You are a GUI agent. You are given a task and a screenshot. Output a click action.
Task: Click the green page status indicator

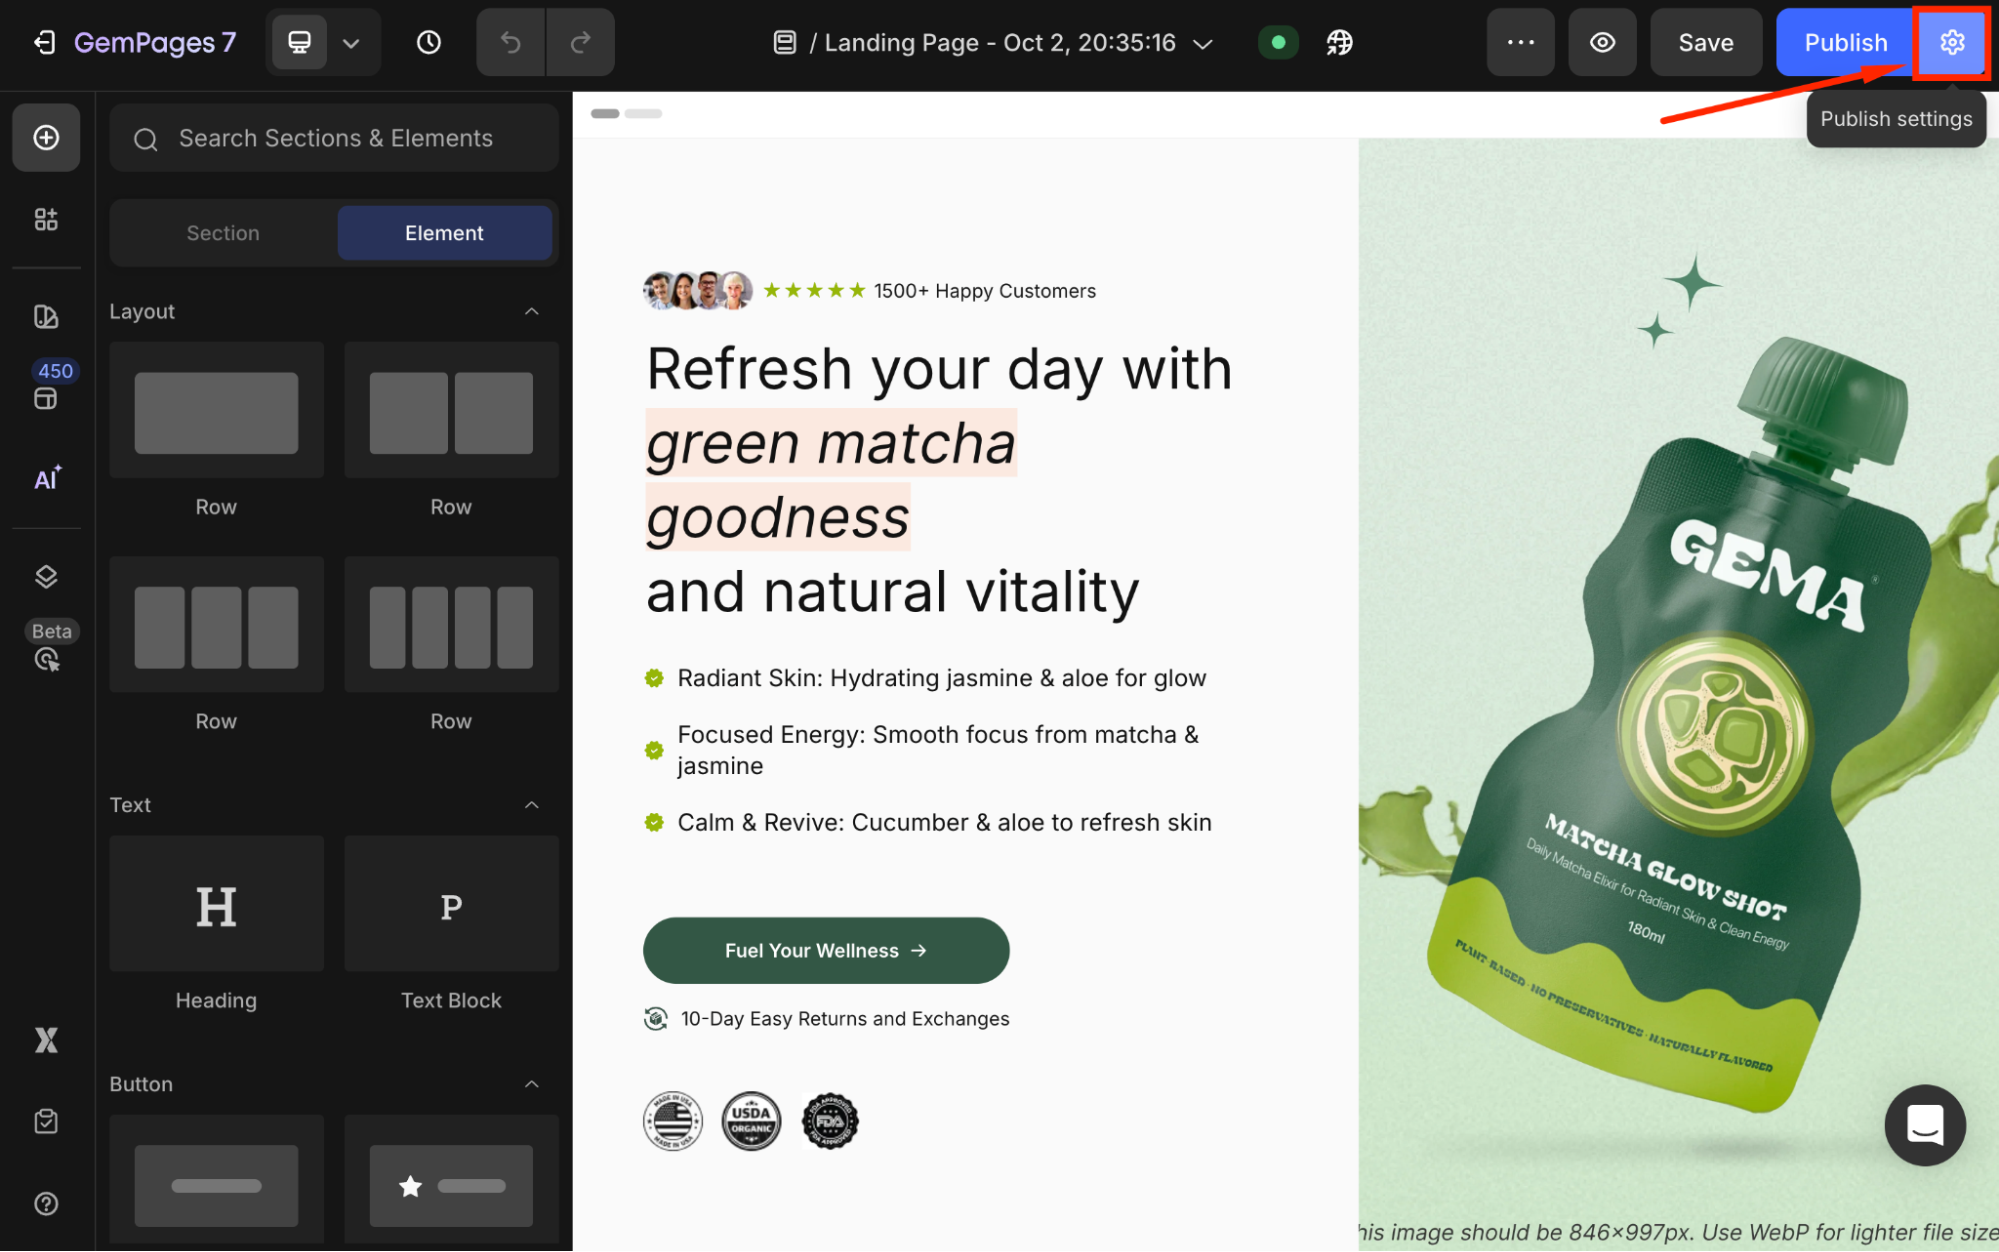click(x=1278, y=42)
